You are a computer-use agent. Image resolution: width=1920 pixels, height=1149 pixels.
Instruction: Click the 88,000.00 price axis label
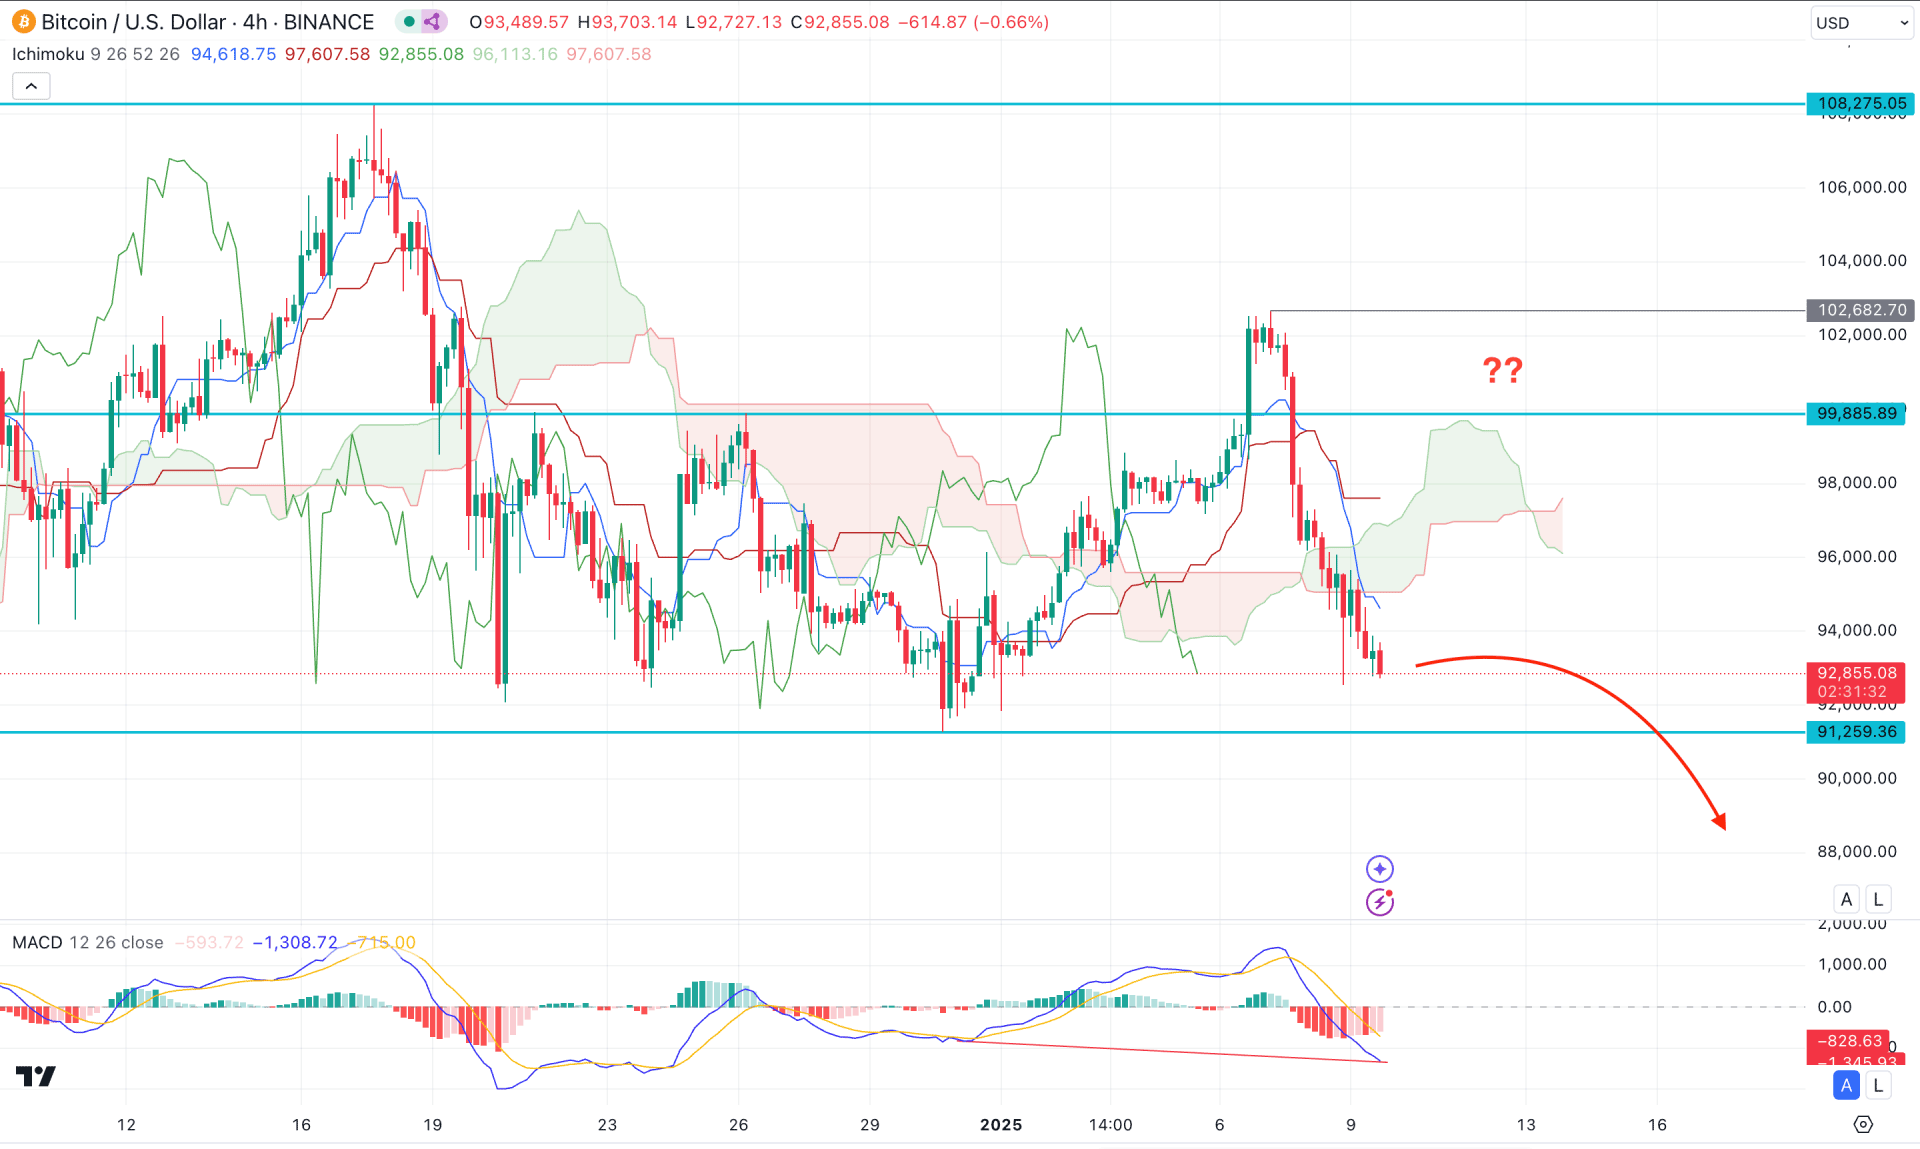pyautogui.click(x=1857, y=852)
